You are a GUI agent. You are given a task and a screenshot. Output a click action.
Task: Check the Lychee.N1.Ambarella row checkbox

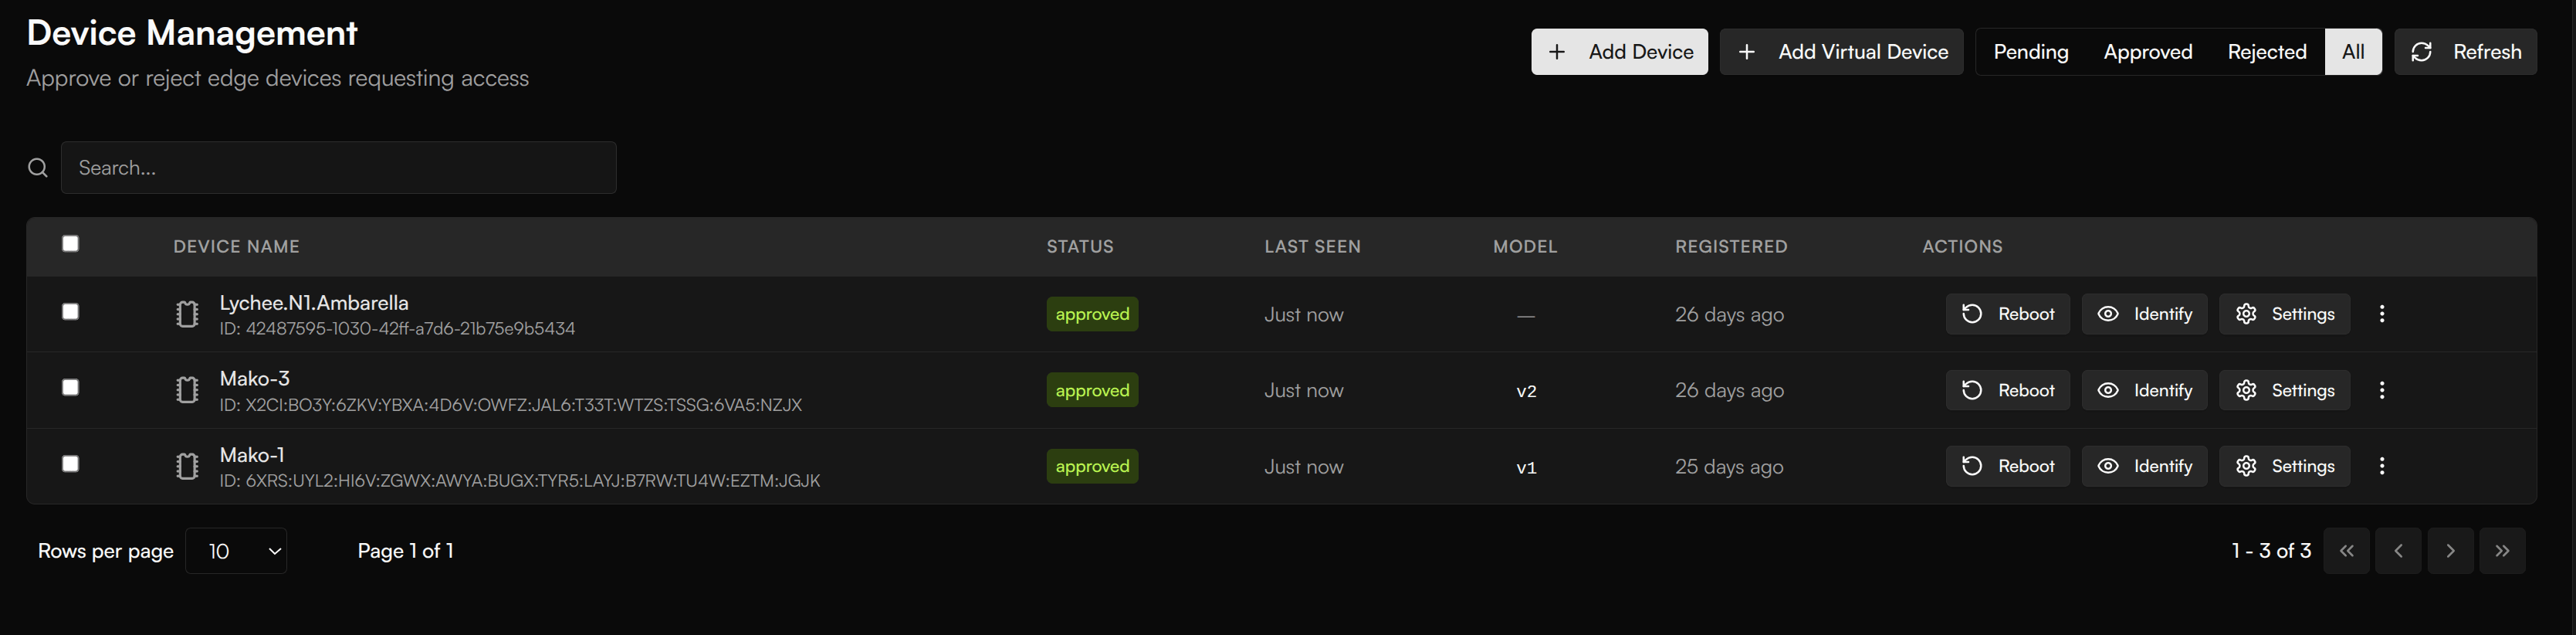coord(70,312)
